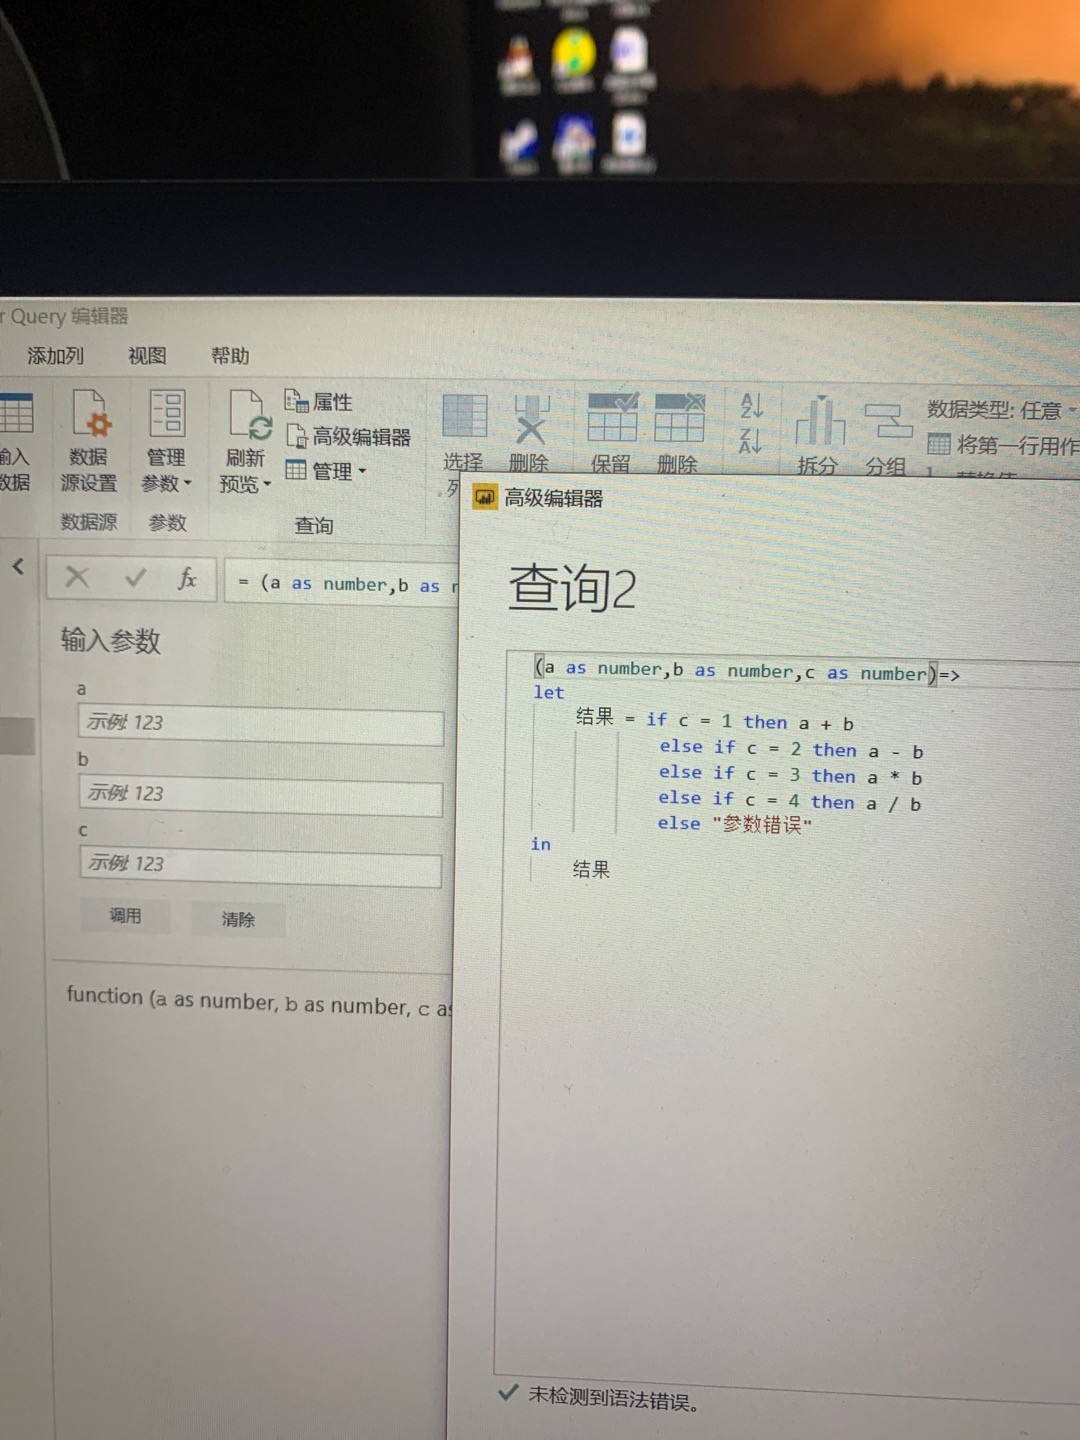Image resolution: width=1080 pixels, height=1440 pixels.
Task: Open 高级编辑器 from the ribbon
Action: tap(348, 436)
